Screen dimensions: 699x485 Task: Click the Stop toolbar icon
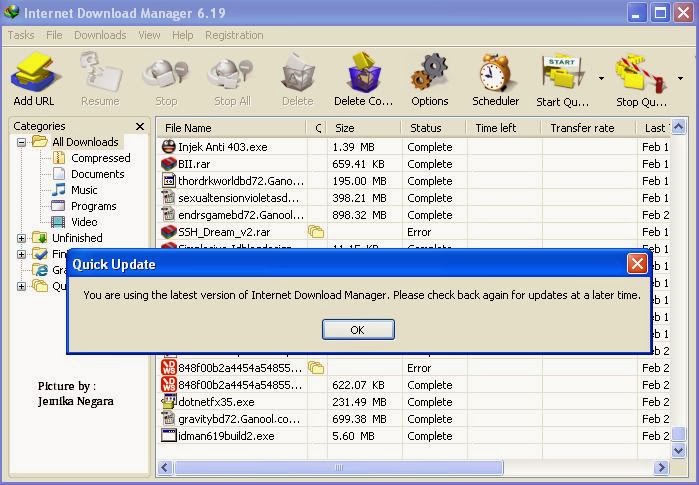coord(166,74)
